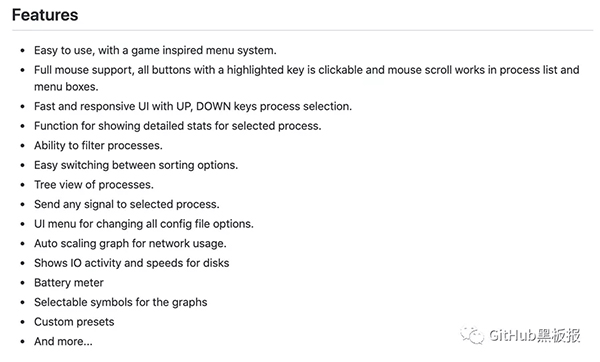The image size is (600, 362).
Task: Click the horizontal divider under Features
Action: (302, 30)
